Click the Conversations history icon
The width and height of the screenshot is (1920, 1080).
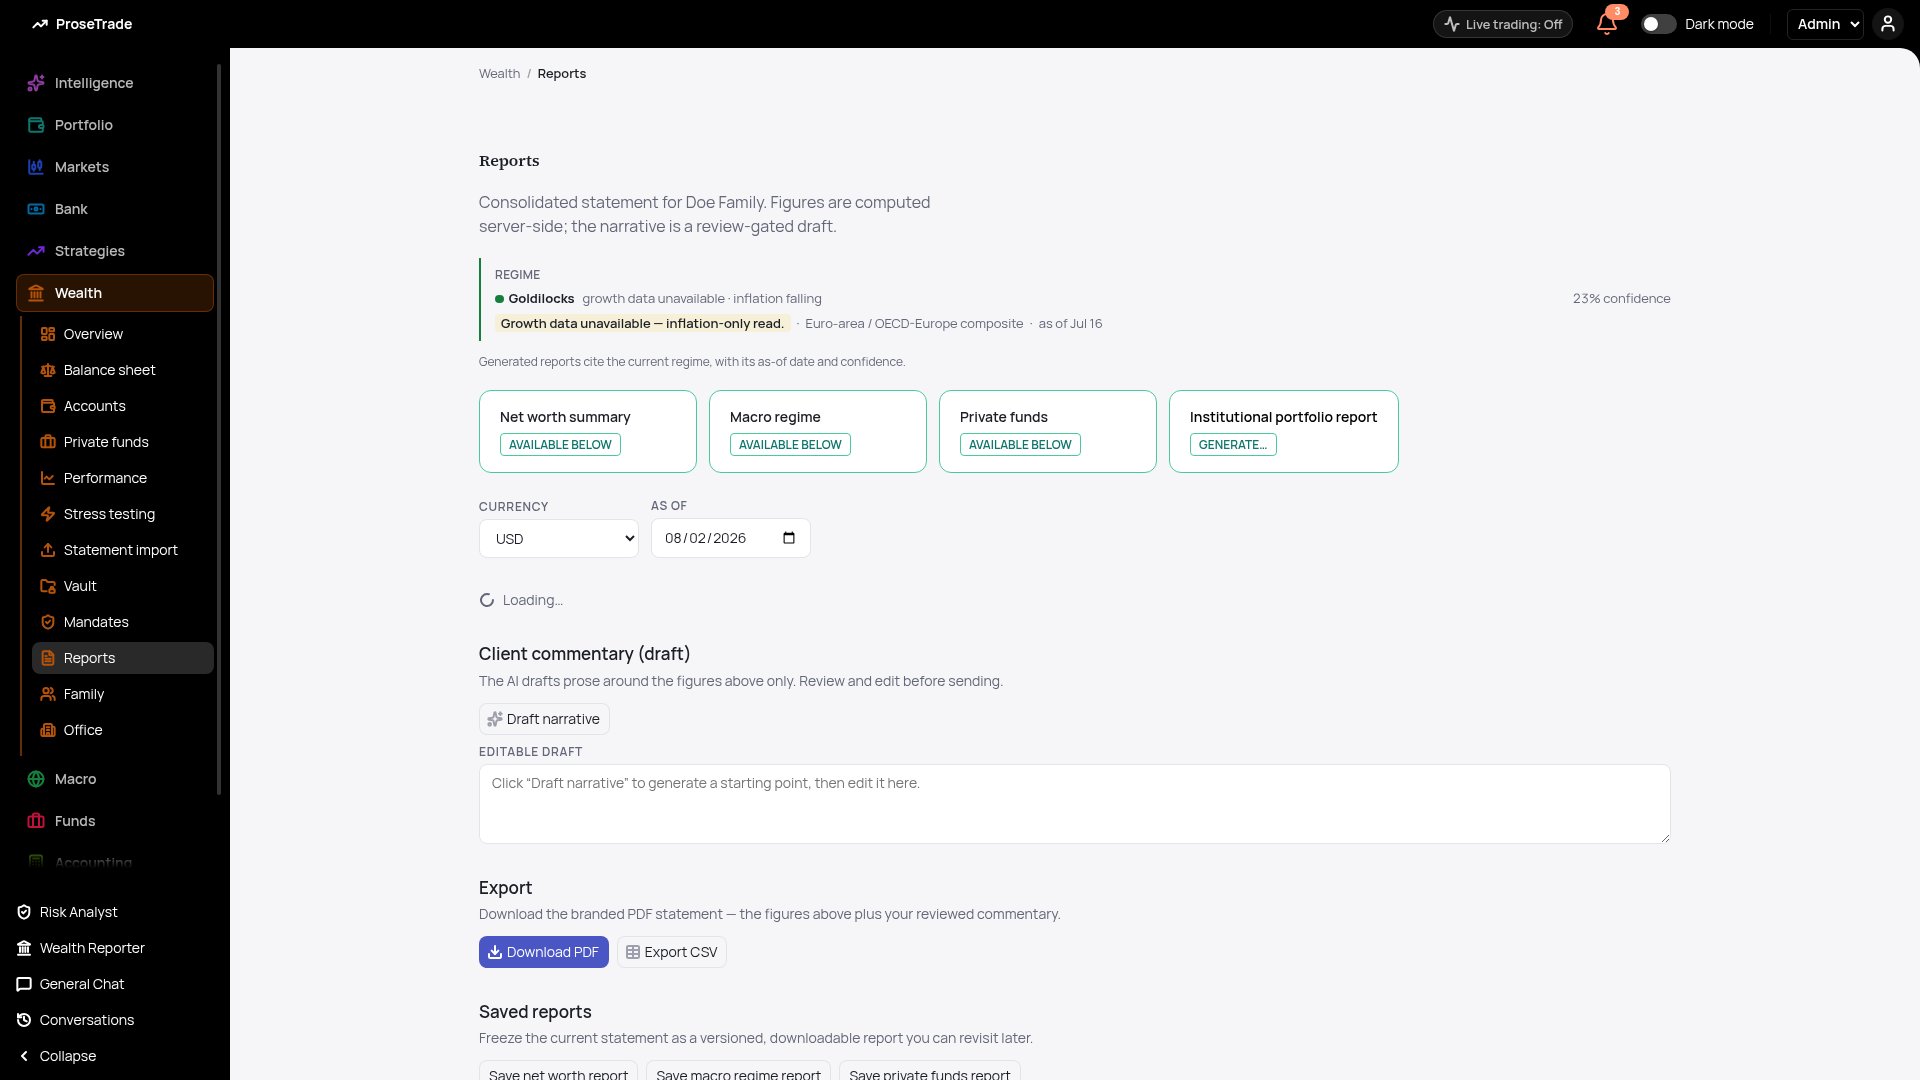24,1020
